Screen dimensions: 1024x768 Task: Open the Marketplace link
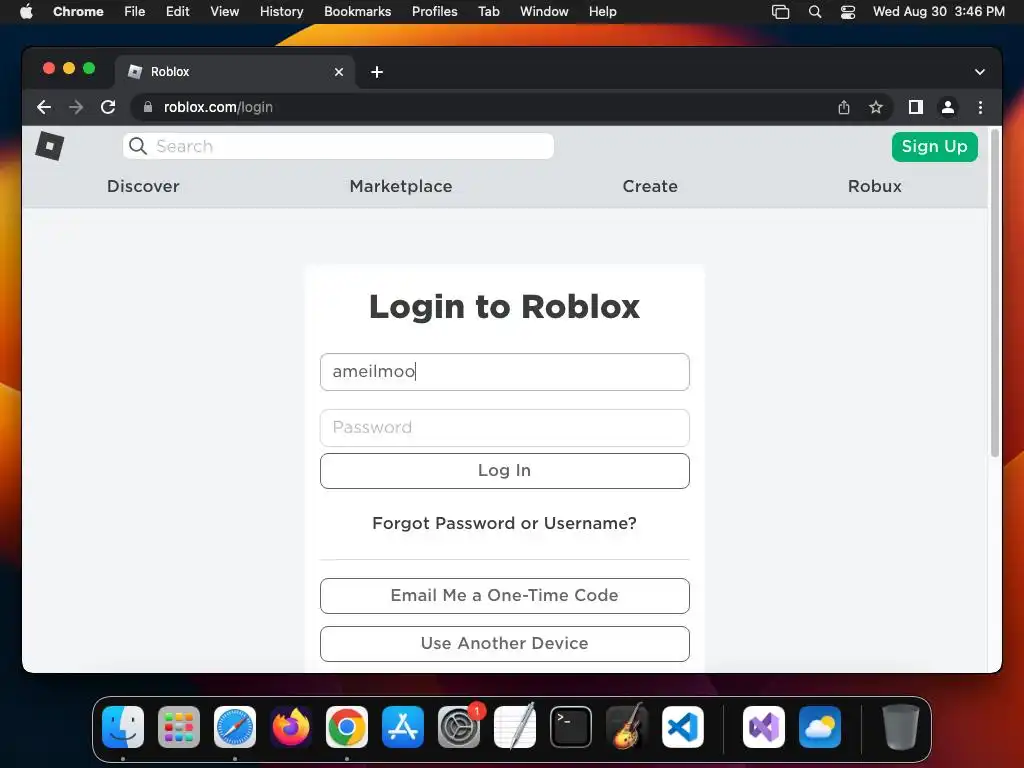401,186
